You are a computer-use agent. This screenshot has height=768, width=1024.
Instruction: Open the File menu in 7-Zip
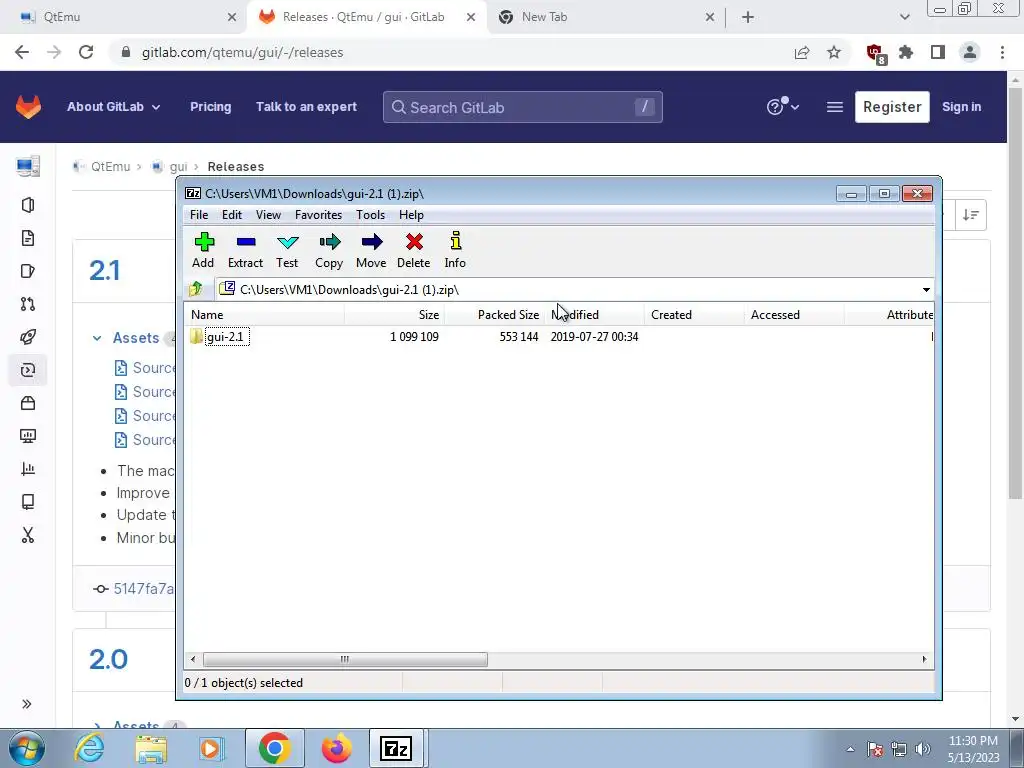(199, 215)
